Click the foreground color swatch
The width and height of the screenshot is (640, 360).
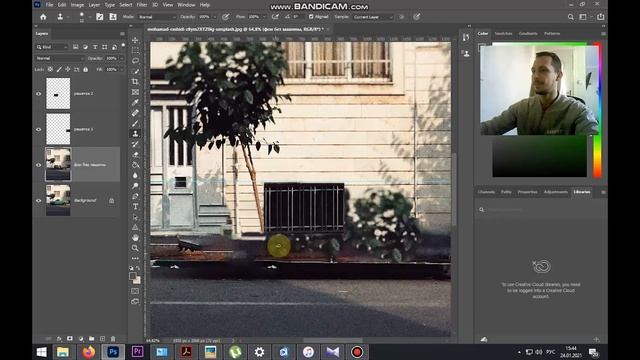click(132, 276)
